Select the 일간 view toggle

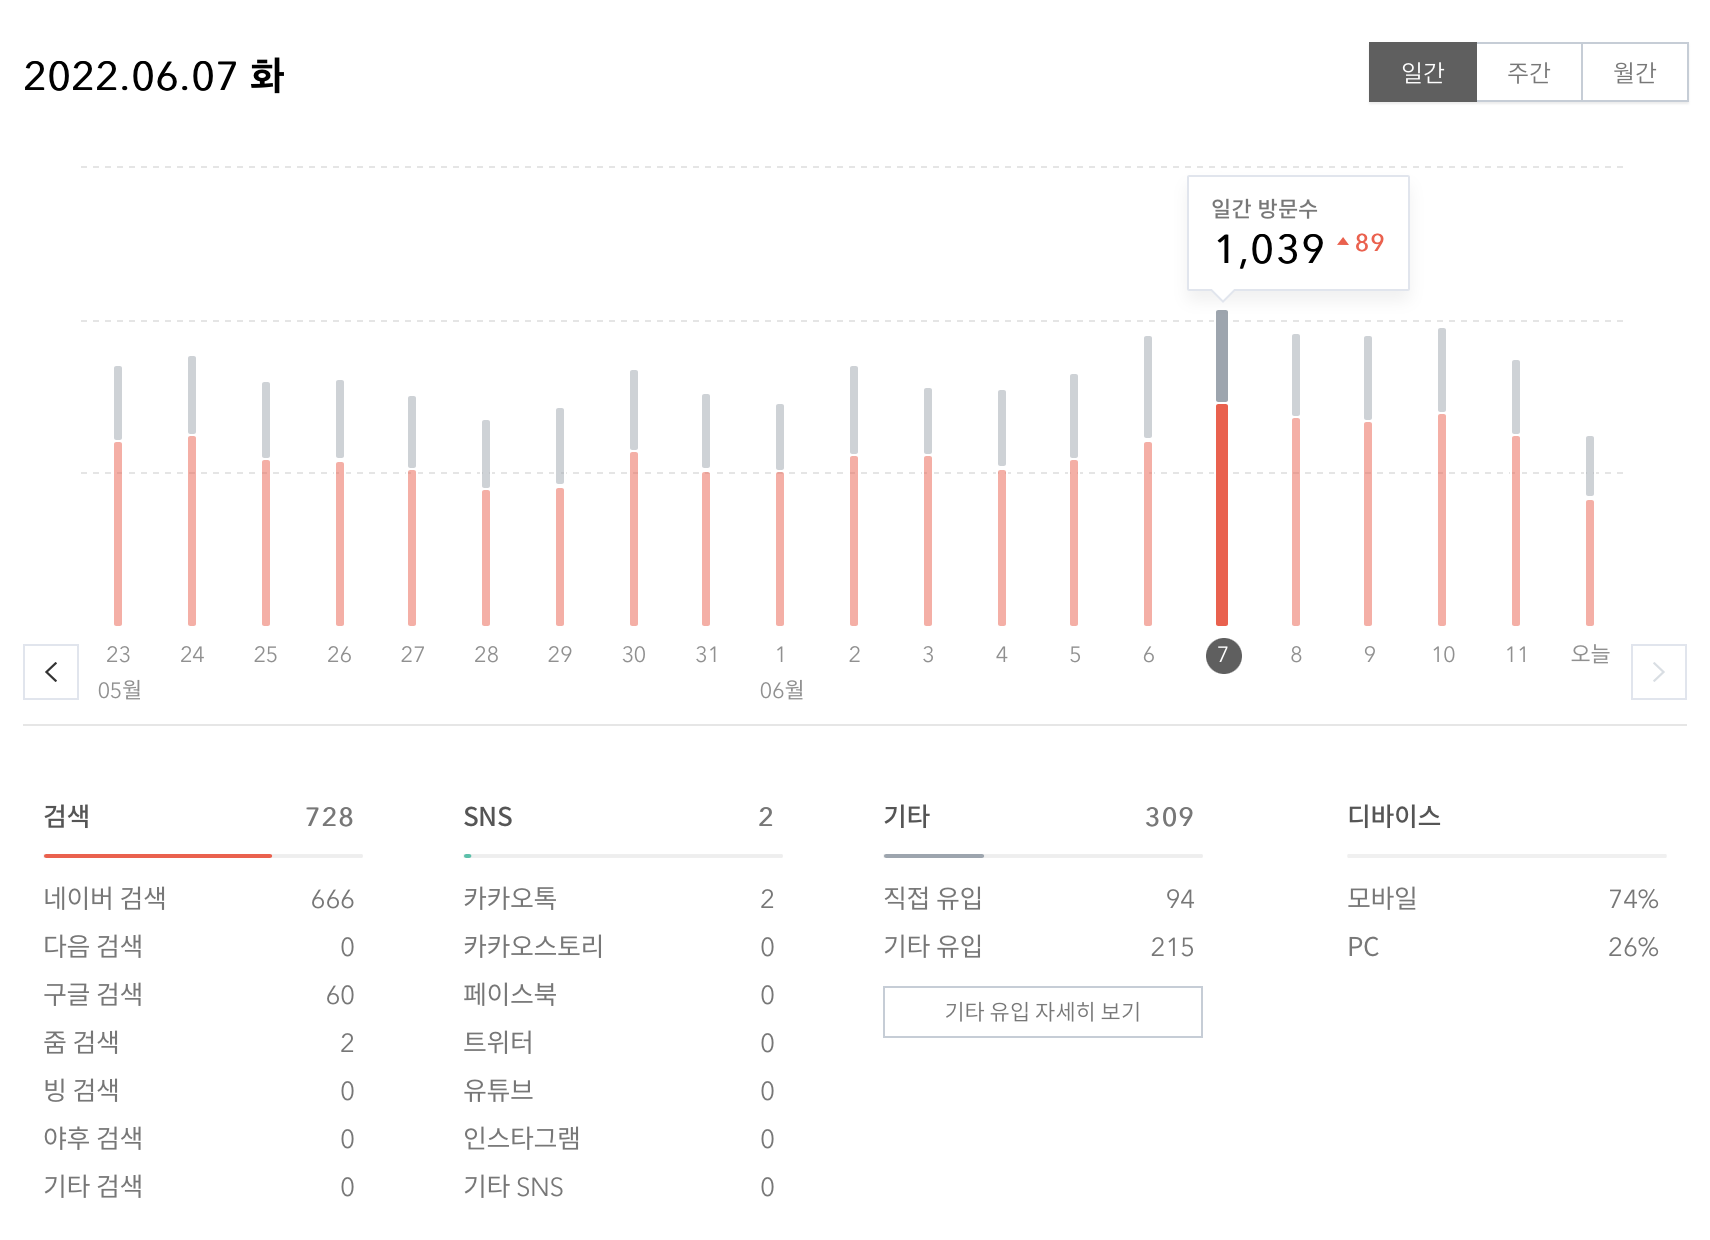(1423, 71)
